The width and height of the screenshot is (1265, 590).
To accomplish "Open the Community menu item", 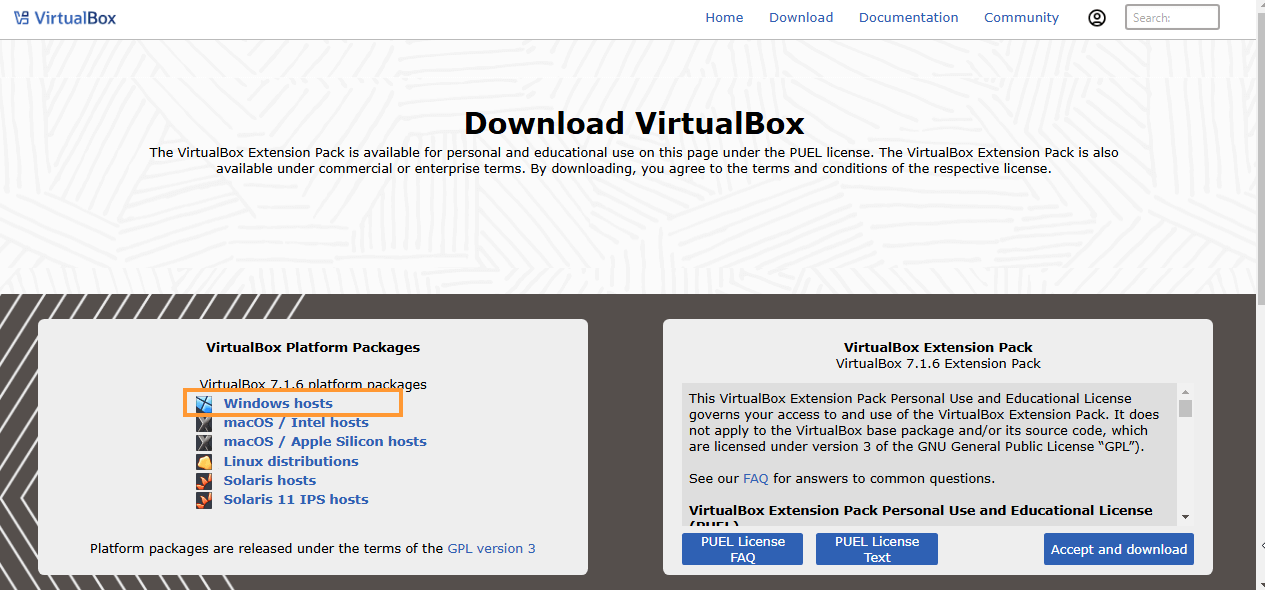I will click(x=1021, y=17).
